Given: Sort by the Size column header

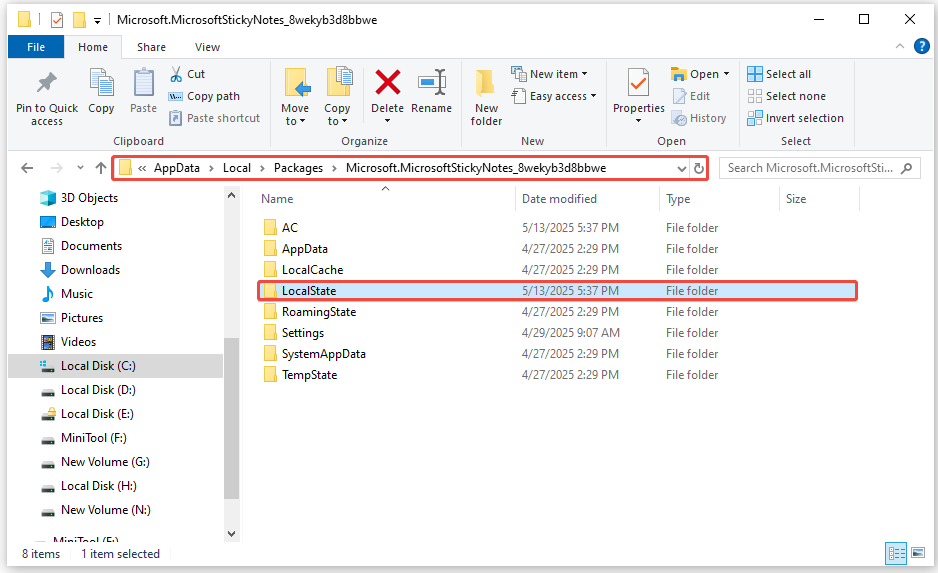Looking at the screenshot, I should [x=796, y=199].
